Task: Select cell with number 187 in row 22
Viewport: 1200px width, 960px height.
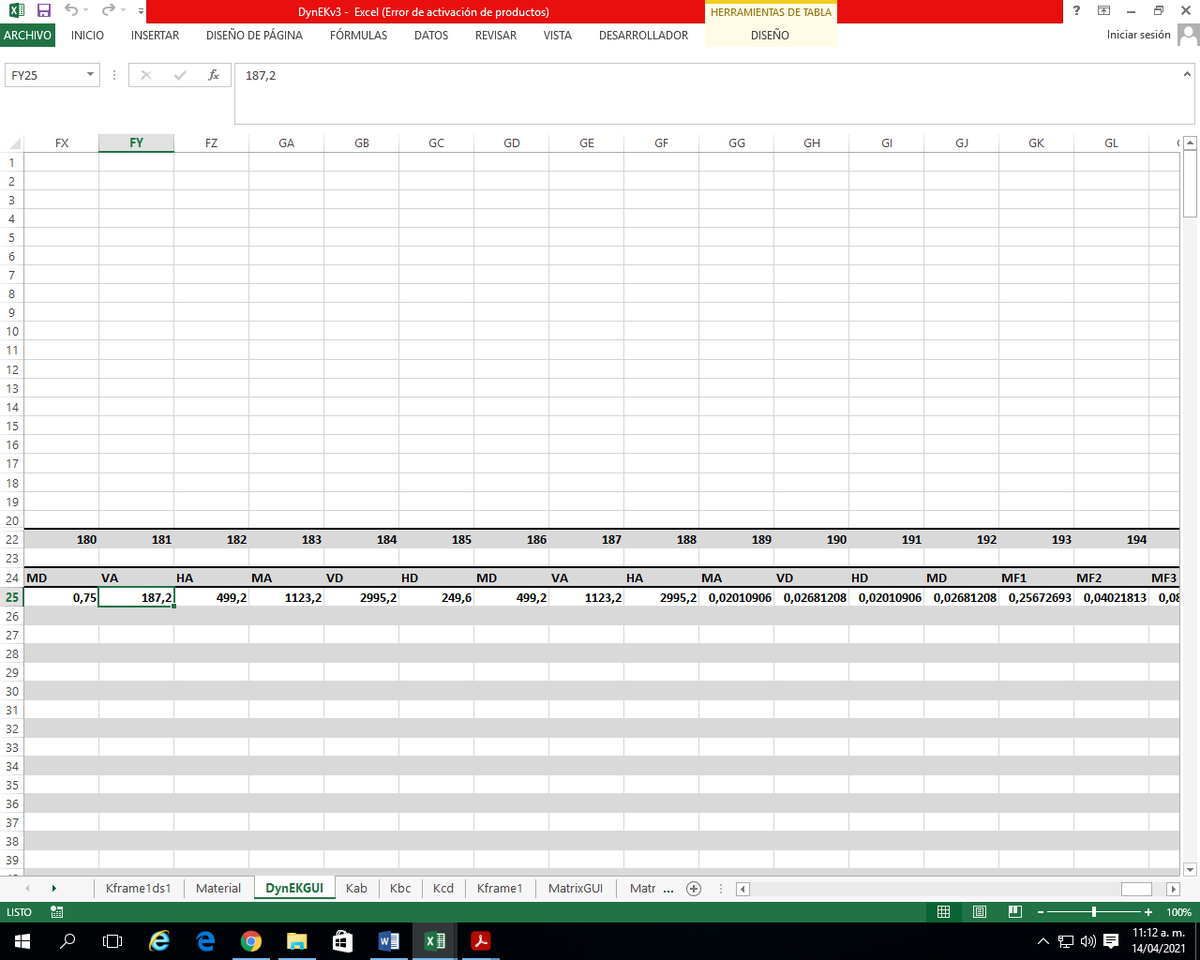Action: [x=586, y=539]
